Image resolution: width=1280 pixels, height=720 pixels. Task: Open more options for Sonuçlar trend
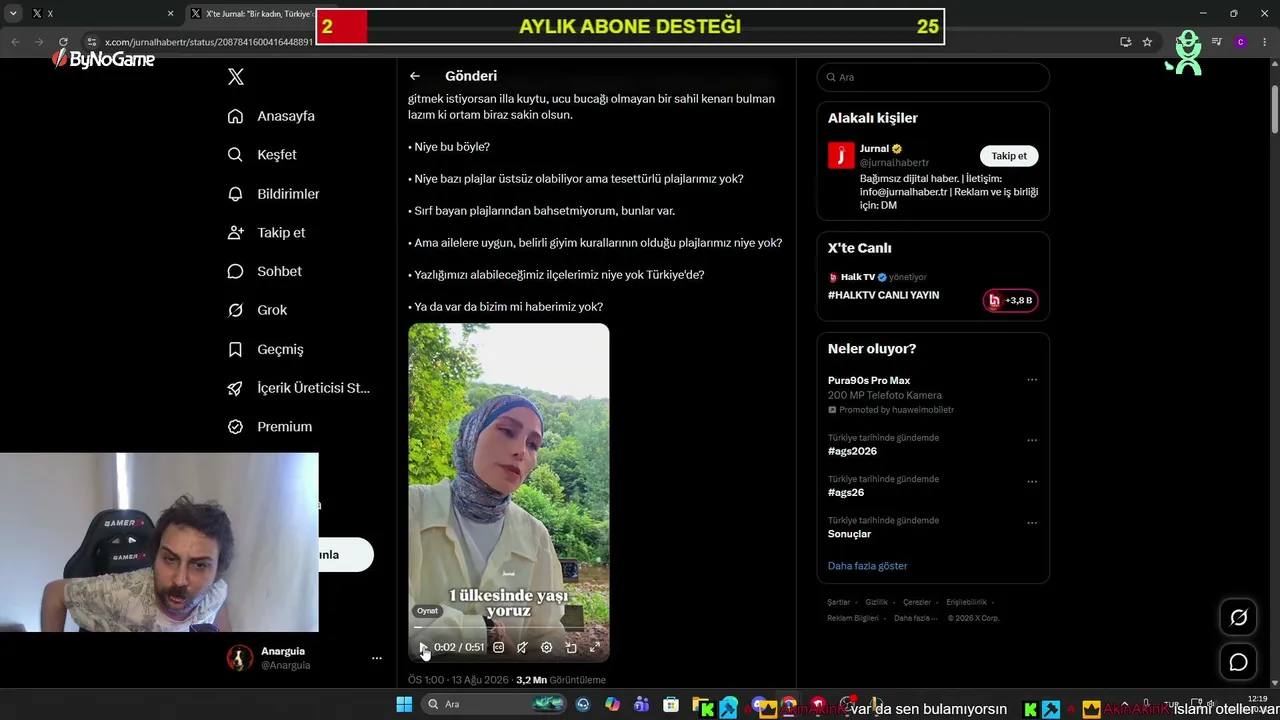click(x=1032, y=523)
